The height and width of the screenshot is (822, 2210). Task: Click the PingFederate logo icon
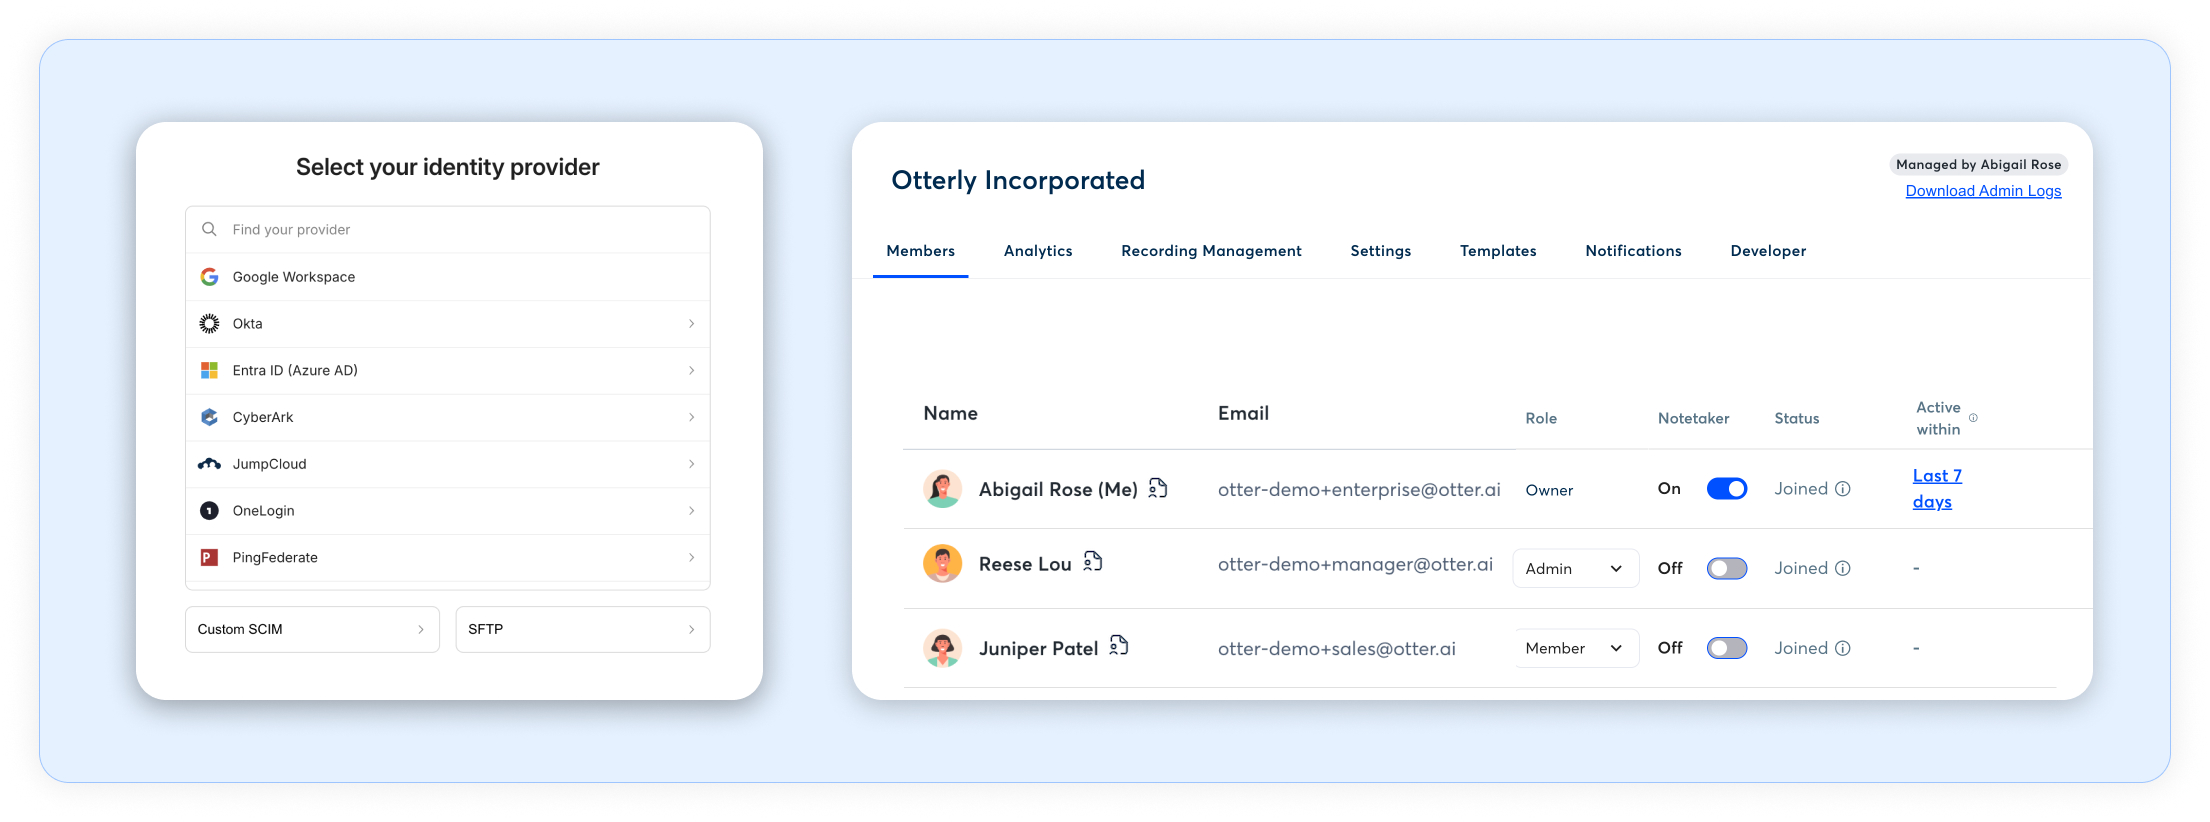pos(209,558)
